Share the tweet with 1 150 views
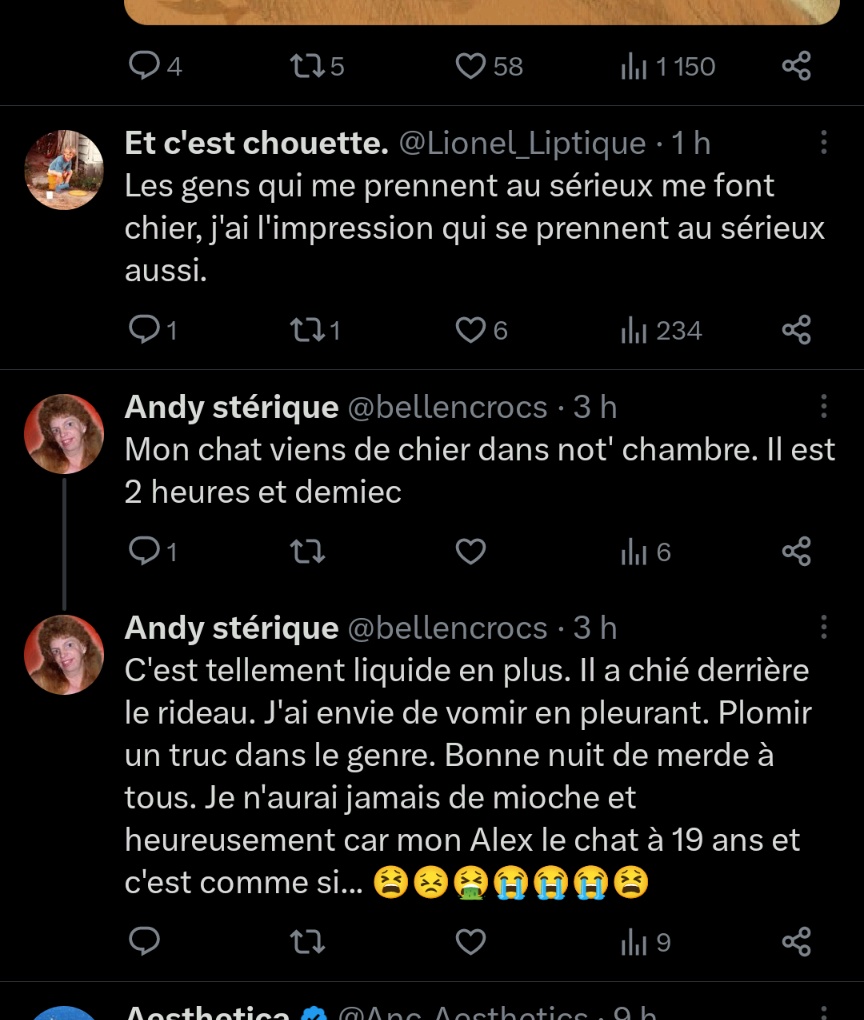 (x=796, y=66)
